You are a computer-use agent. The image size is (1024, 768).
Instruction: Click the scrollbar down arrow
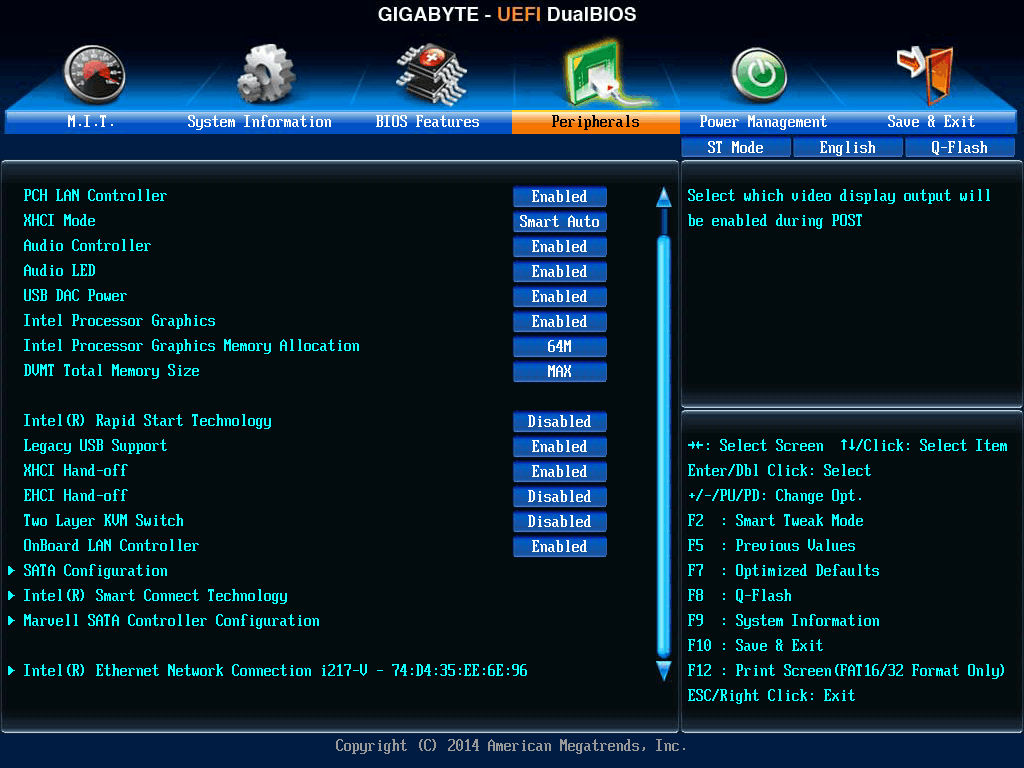point(664,671)
